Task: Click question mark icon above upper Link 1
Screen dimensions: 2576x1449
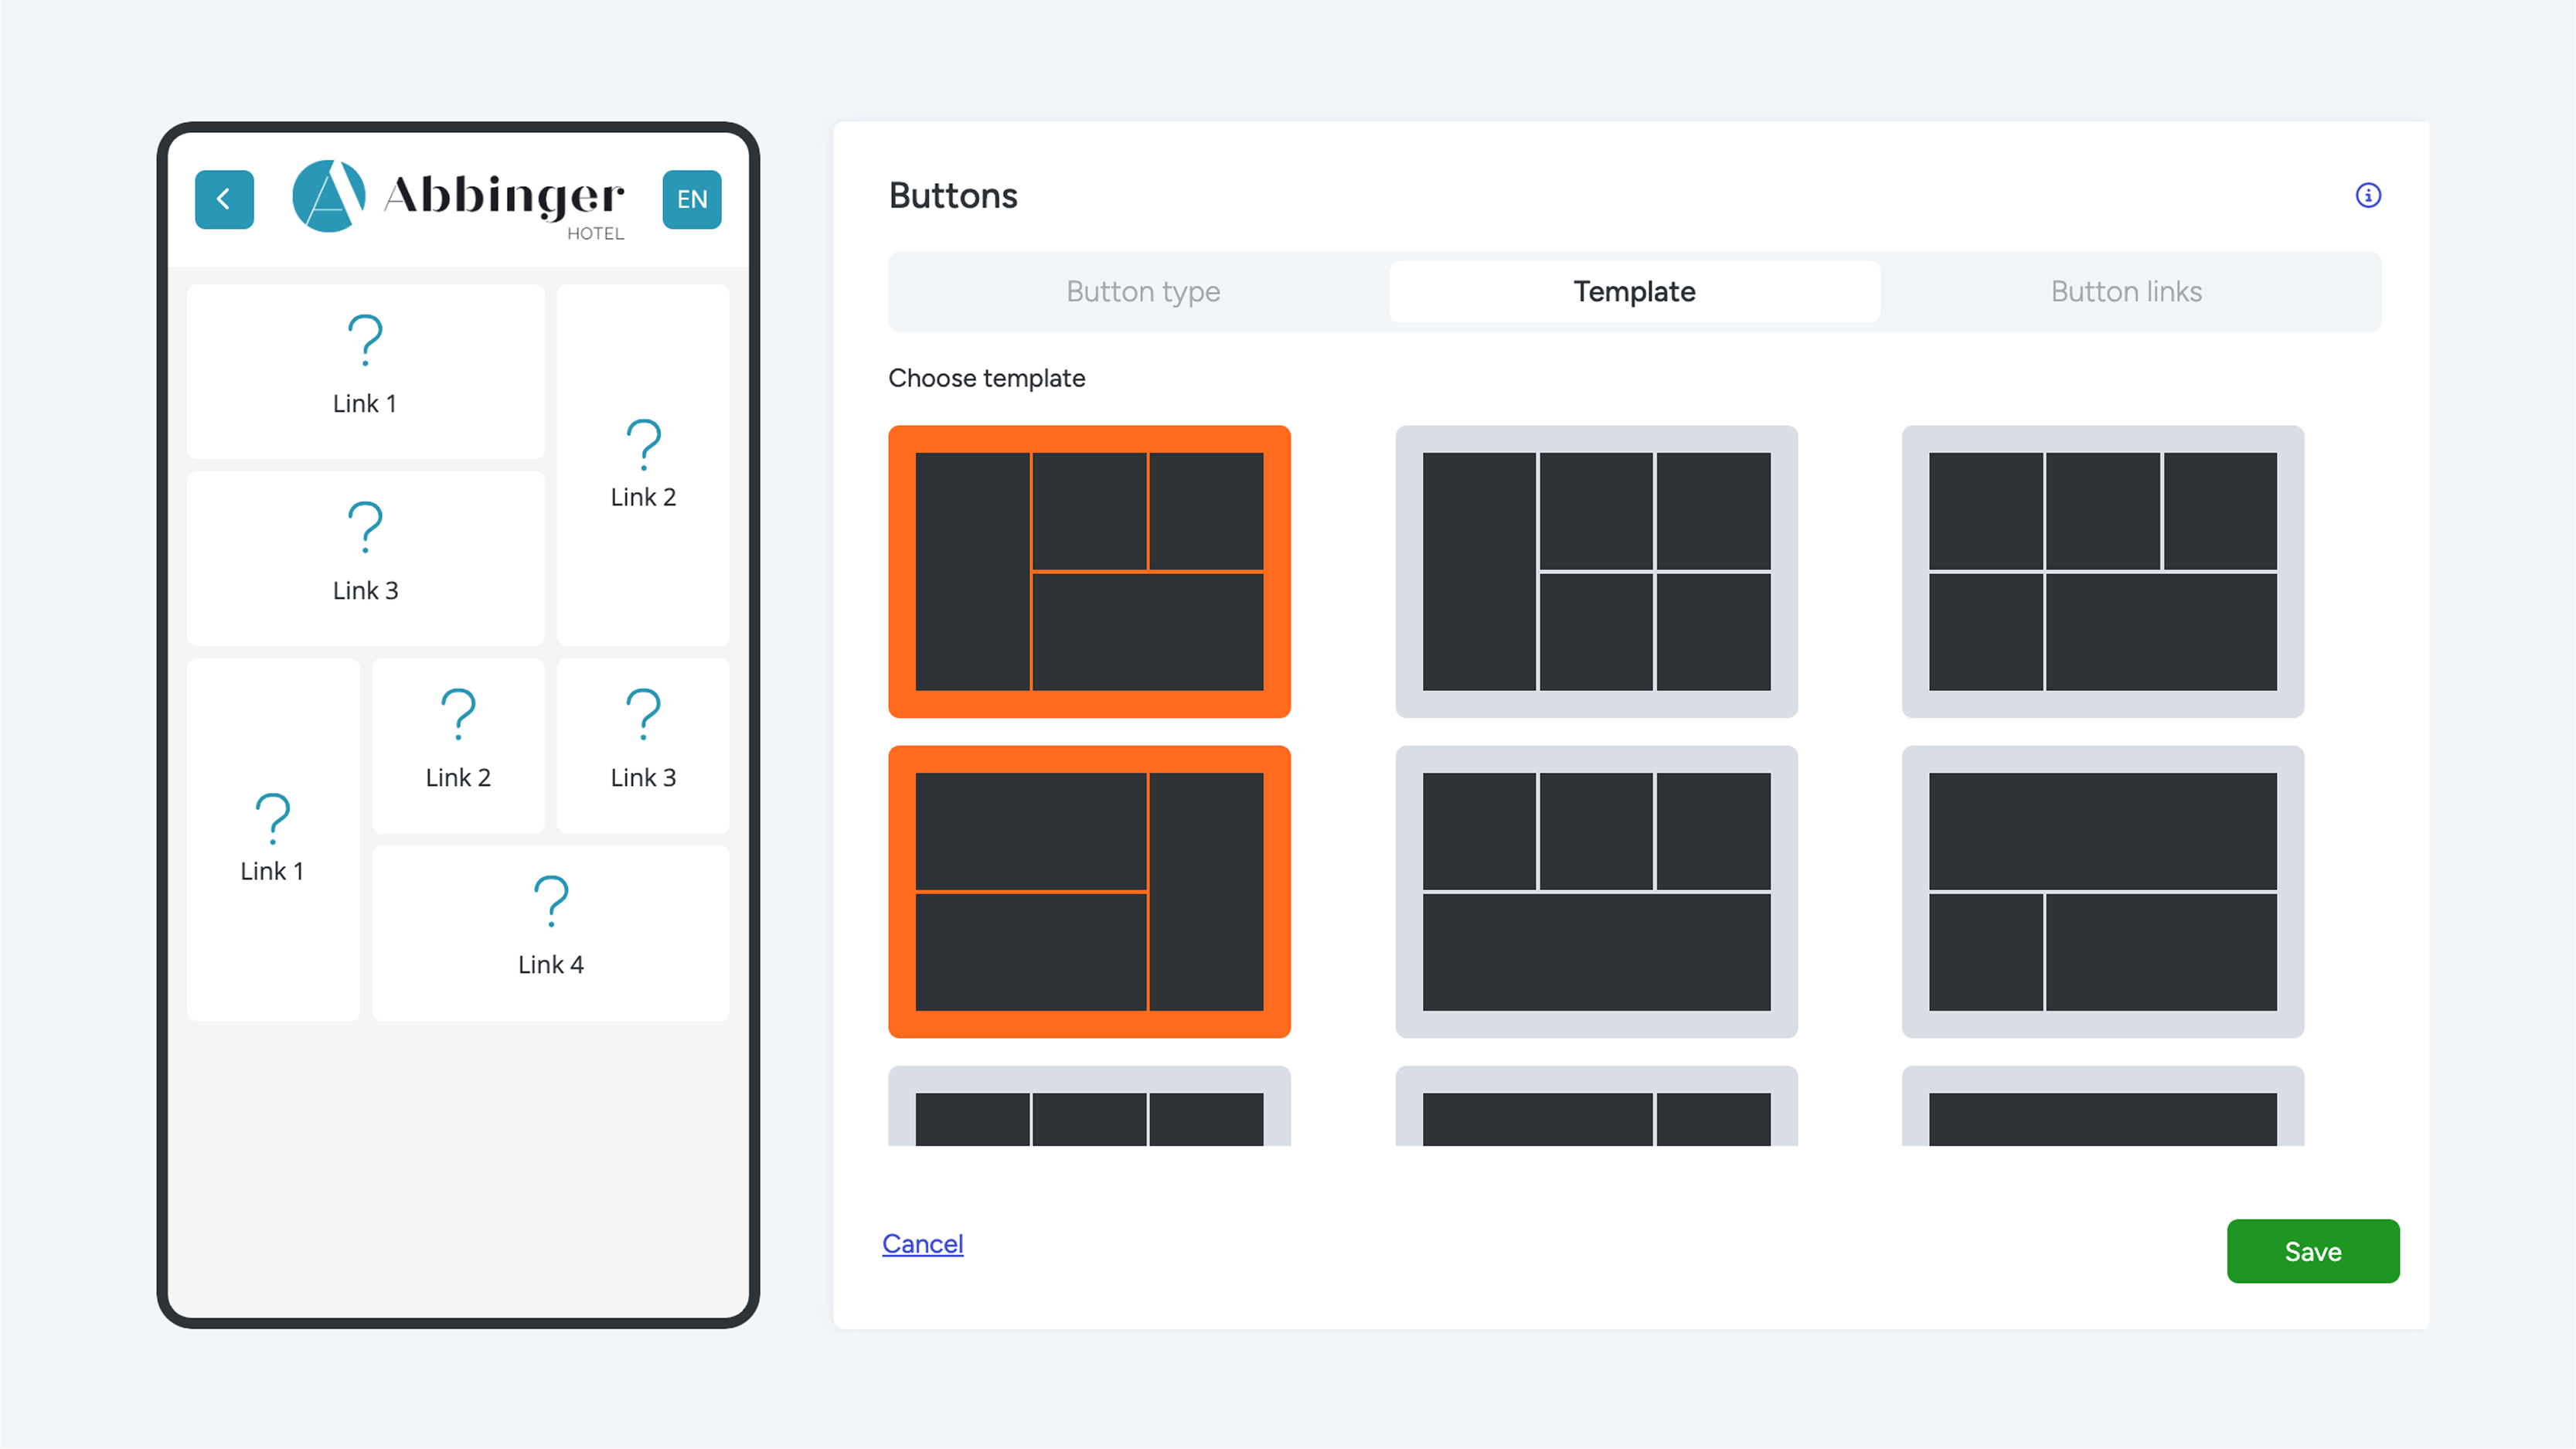Action: tap(365, 340)
